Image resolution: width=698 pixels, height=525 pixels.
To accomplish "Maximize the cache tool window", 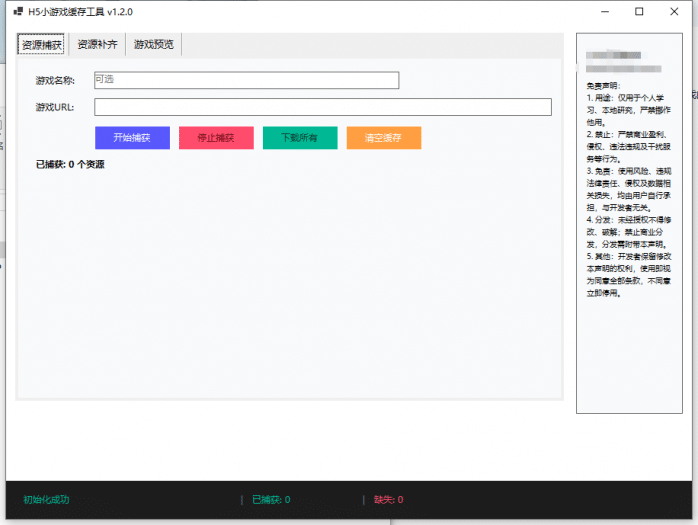I will click(639, 12).
